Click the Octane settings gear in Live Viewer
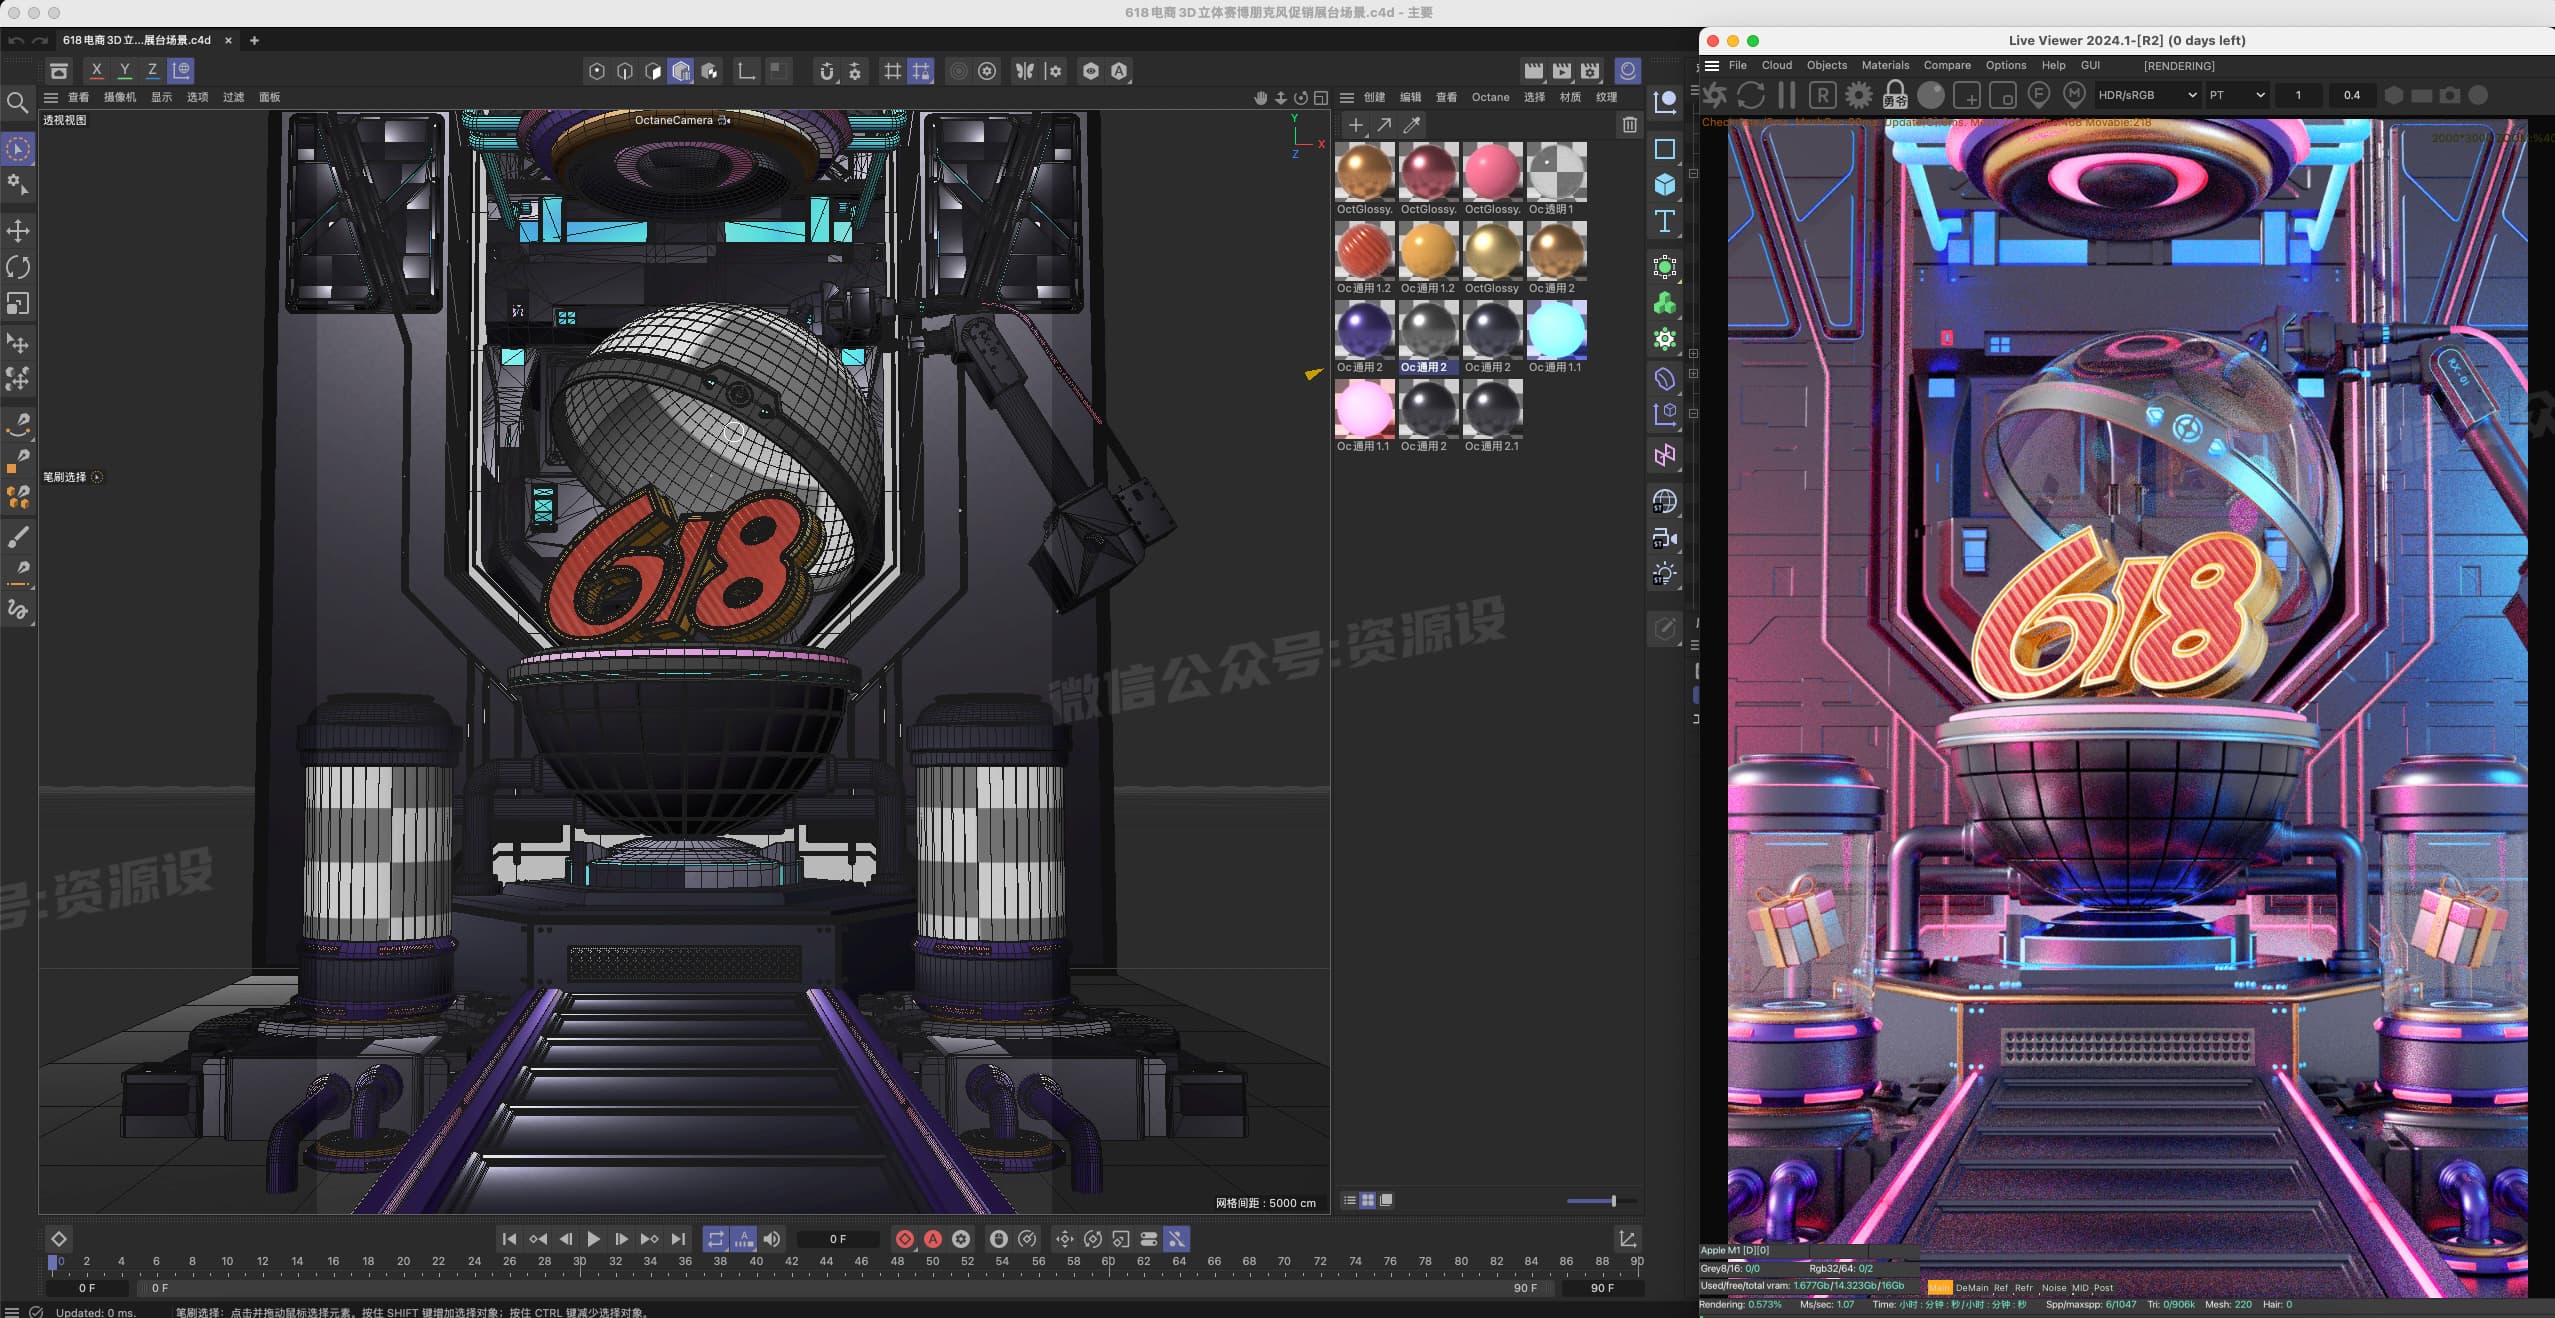The image size is (2555, 1318). (1858, 95)
